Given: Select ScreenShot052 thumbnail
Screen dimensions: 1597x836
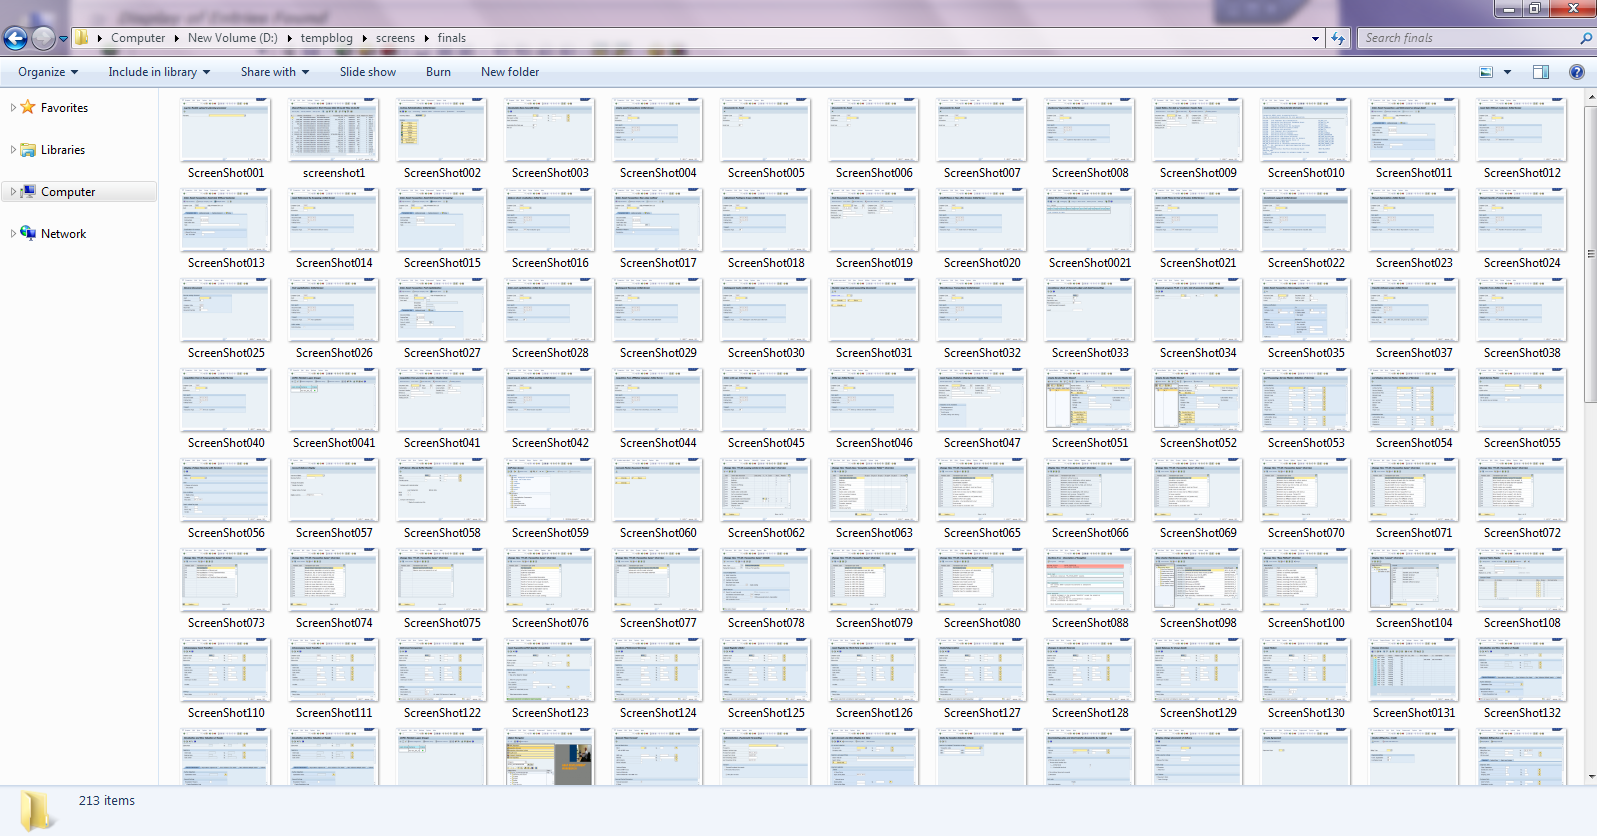Looking at the screenshot, I should 1198,400.
